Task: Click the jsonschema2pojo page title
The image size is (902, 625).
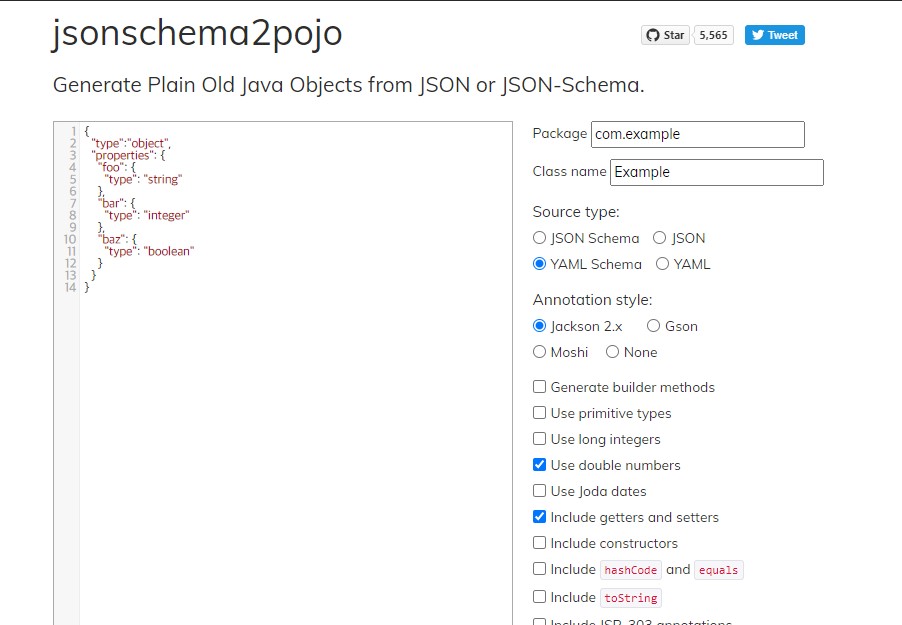Action: click(x=197, y=33)
